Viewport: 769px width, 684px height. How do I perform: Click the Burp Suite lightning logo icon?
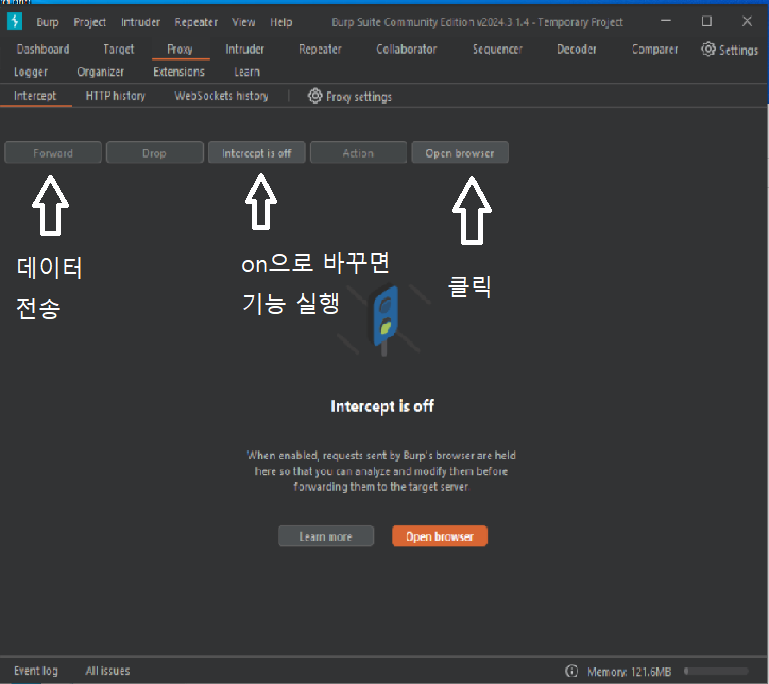pos(15,22)
